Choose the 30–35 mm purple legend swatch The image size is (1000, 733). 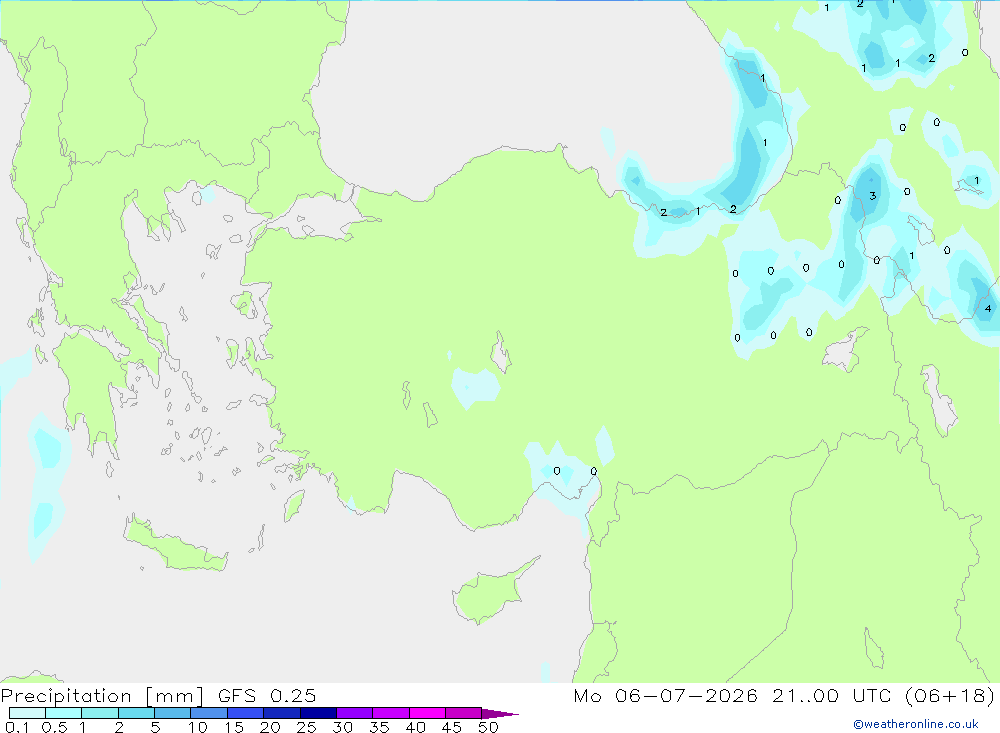tap(355, 713)
